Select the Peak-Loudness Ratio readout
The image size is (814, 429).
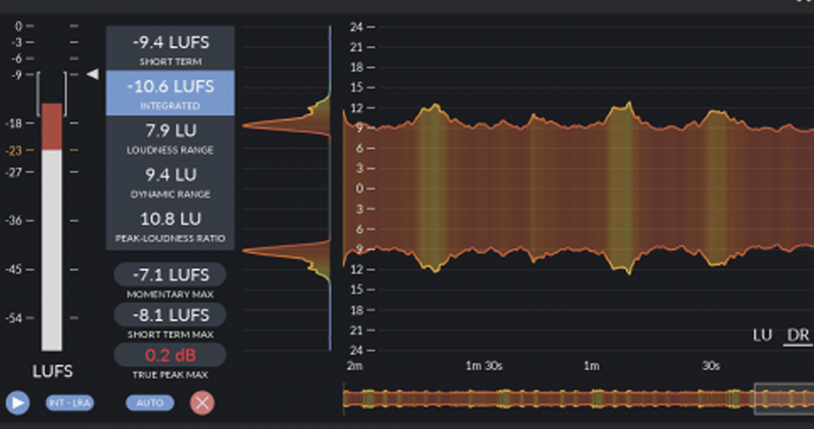[x=170, y=224]
